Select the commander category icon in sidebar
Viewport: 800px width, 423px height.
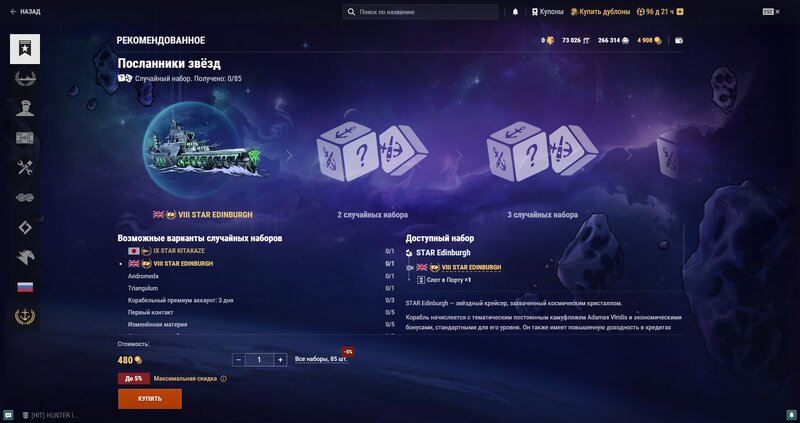point(25,108)
